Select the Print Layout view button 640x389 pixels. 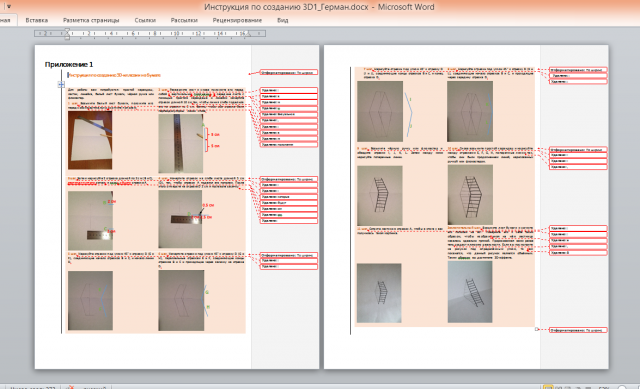548,387
